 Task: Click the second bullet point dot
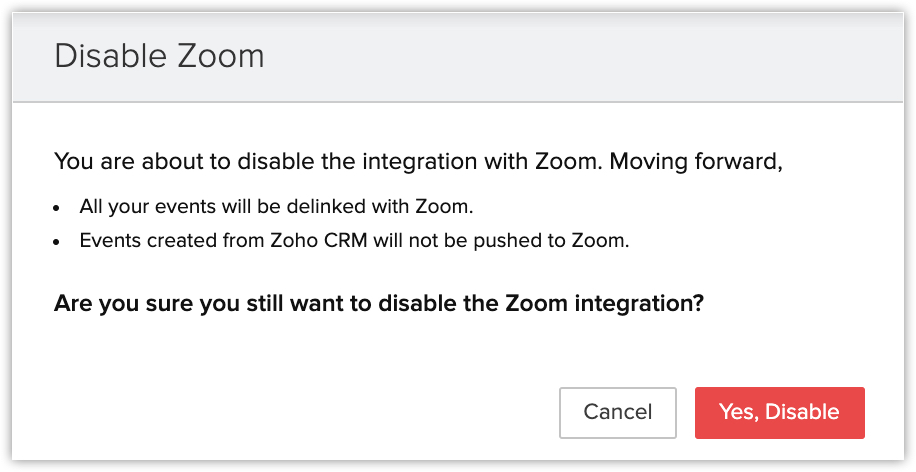(x=58, y=242)
